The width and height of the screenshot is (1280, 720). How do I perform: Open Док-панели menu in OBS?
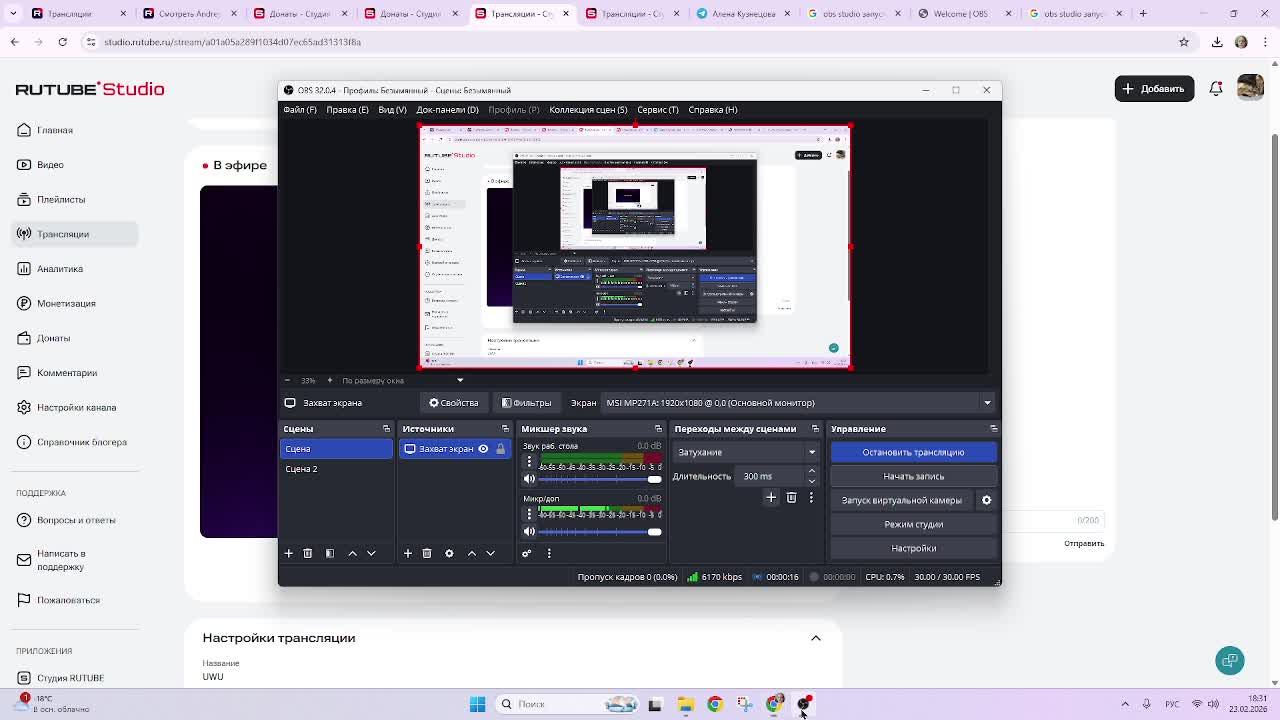[447, 110]
